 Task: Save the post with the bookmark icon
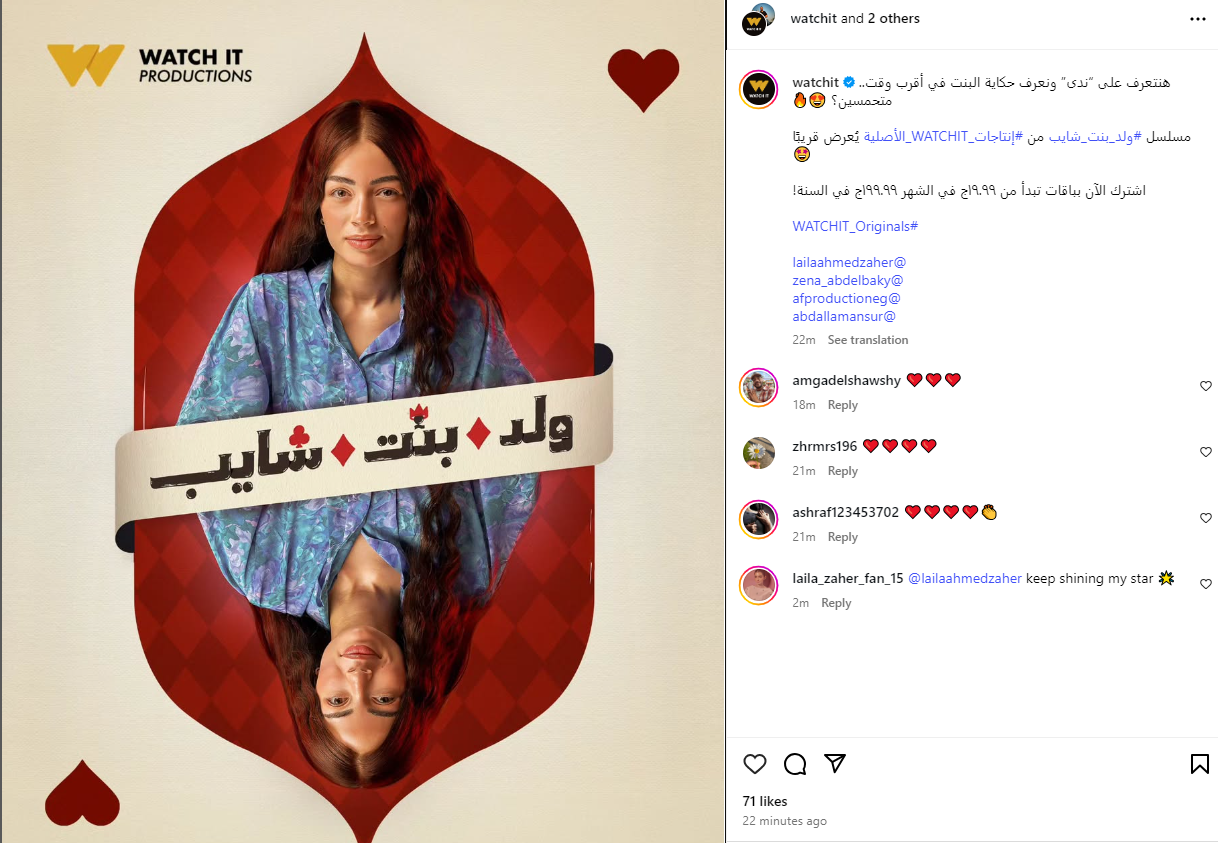(1199, 764)
